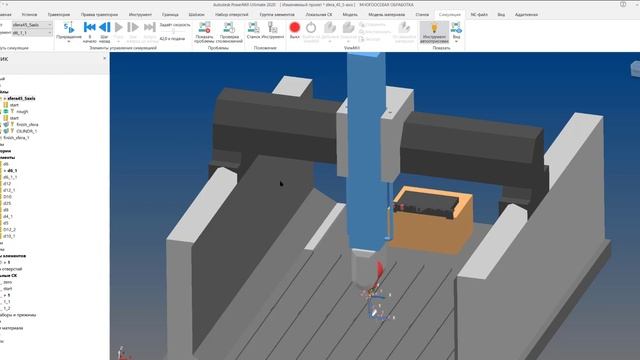The height and width of the screenshot is (360, 640).
Task: Open the Feature group (Группа элементов) tab
Action: tap(277, 15)
